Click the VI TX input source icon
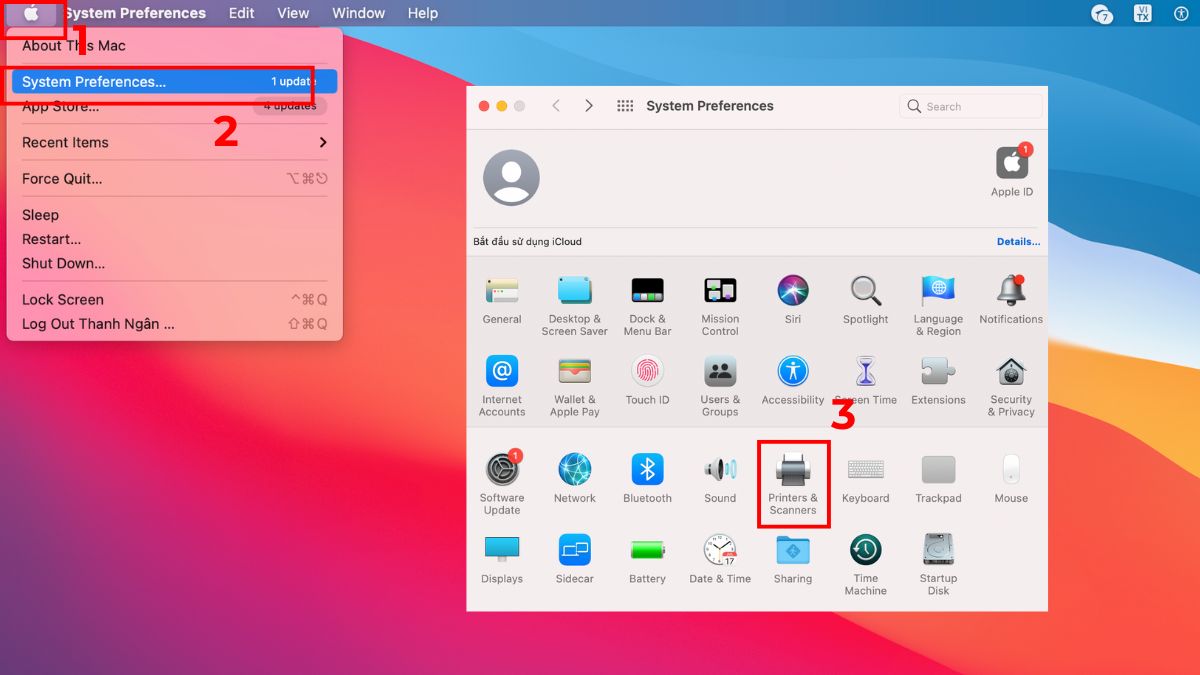Screen dimensions: 1200x675 1142,13
